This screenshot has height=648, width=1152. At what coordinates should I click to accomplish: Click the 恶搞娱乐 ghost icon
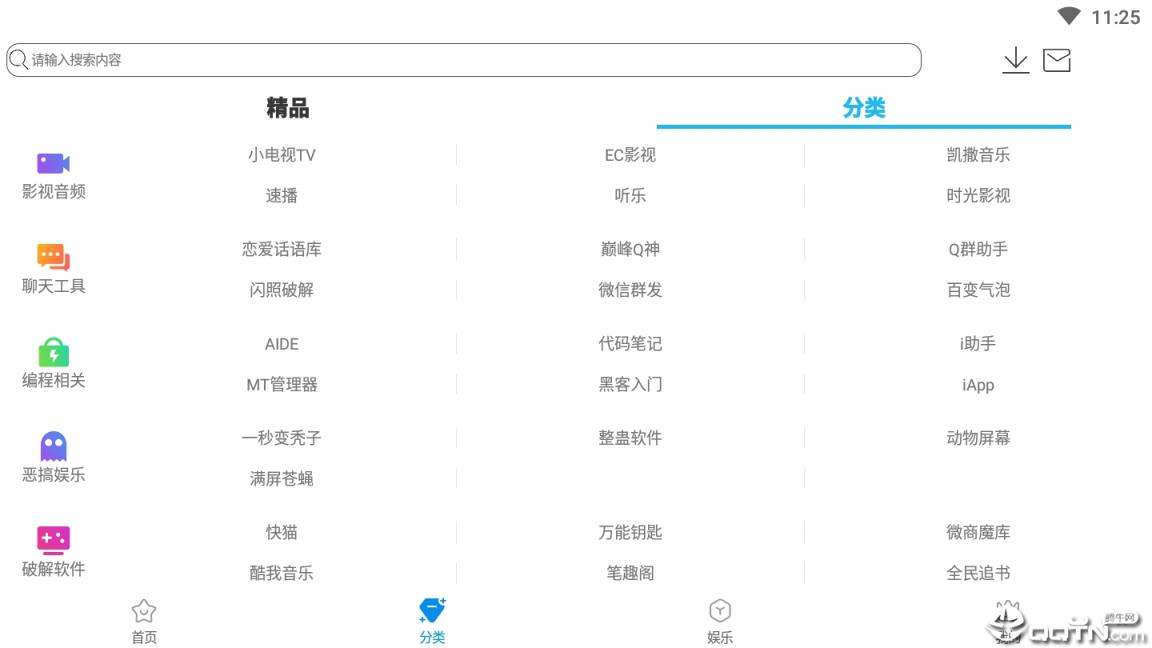tap(52, 445)
